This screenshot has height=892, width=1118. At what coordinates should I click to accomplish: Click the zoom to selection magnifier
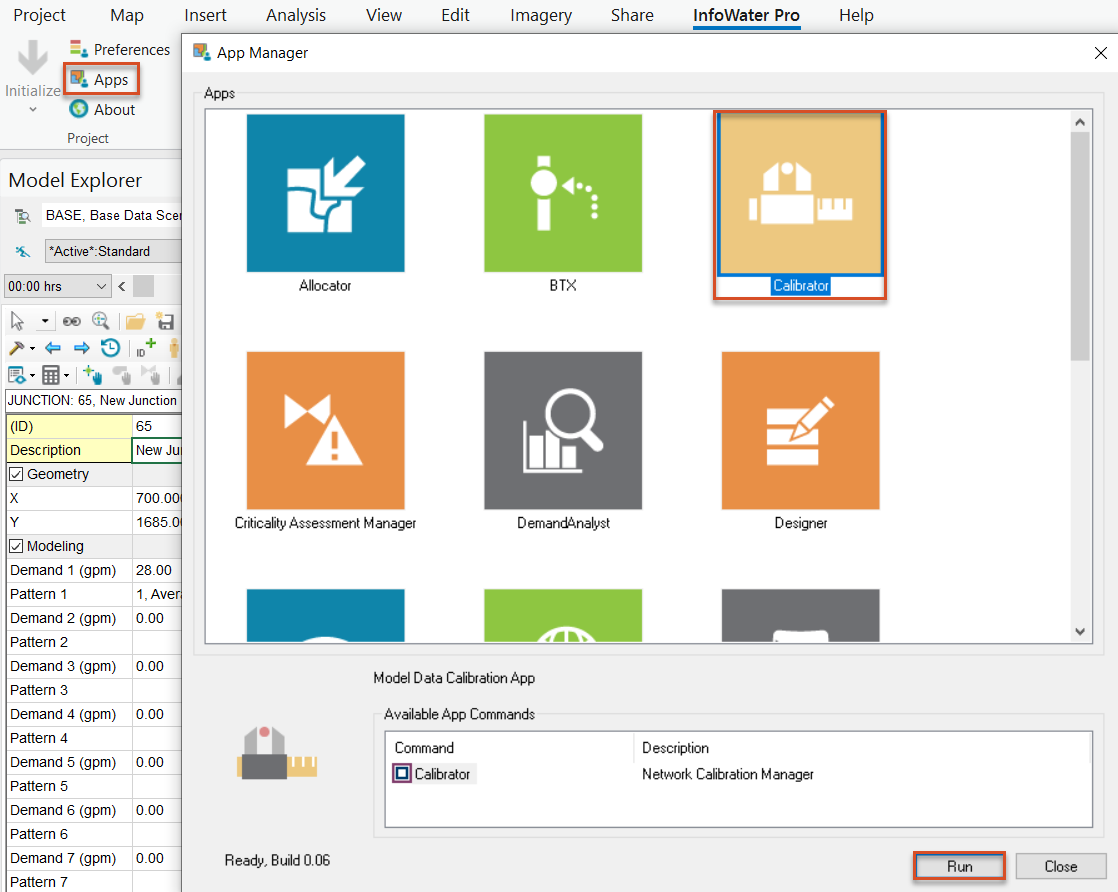[x=101, y=321]
